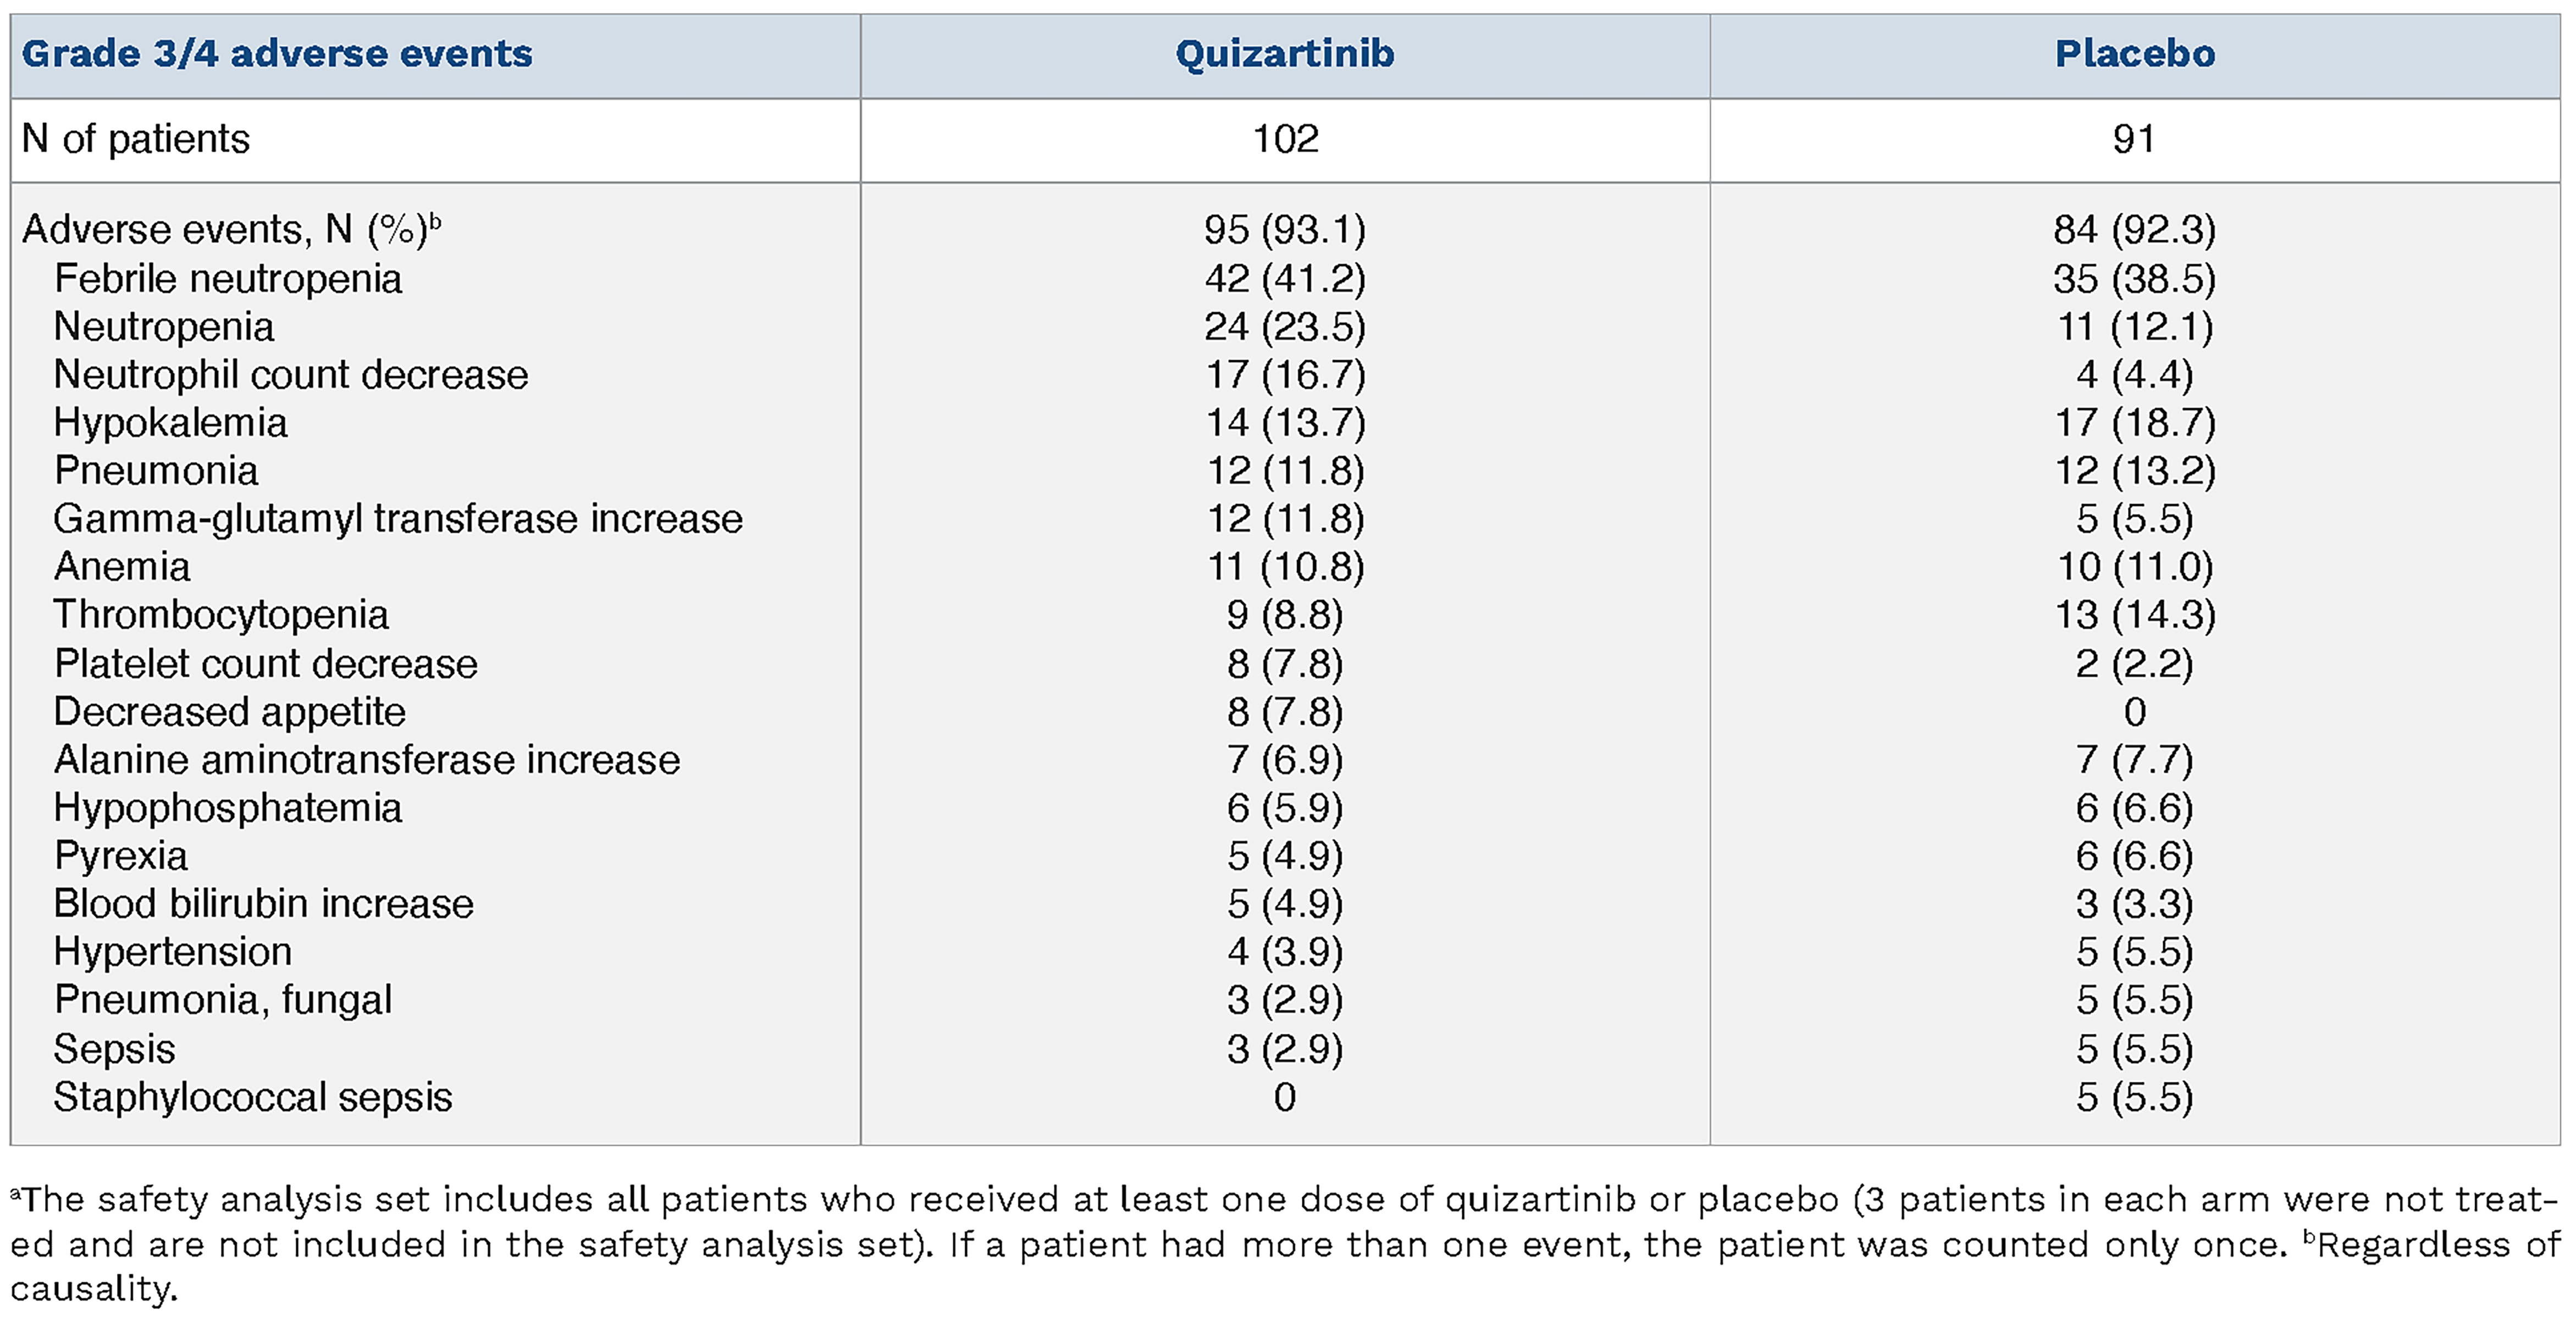The image size is (2576, 1322).
Task: Select the Staphylococcal sepsis row label
Action: click(253, 1098)
